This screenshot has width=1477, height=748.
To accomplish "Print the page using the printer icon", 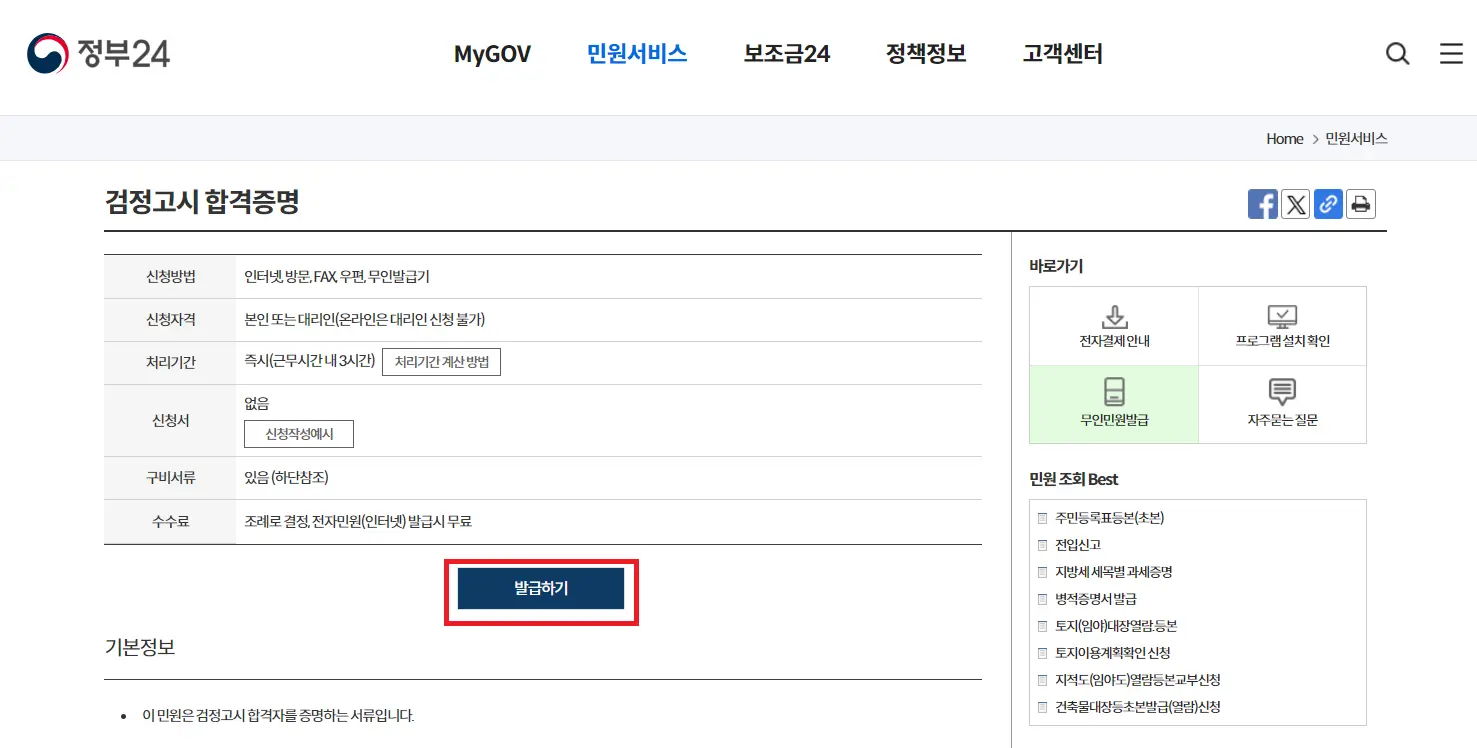I will point(1360,203).
